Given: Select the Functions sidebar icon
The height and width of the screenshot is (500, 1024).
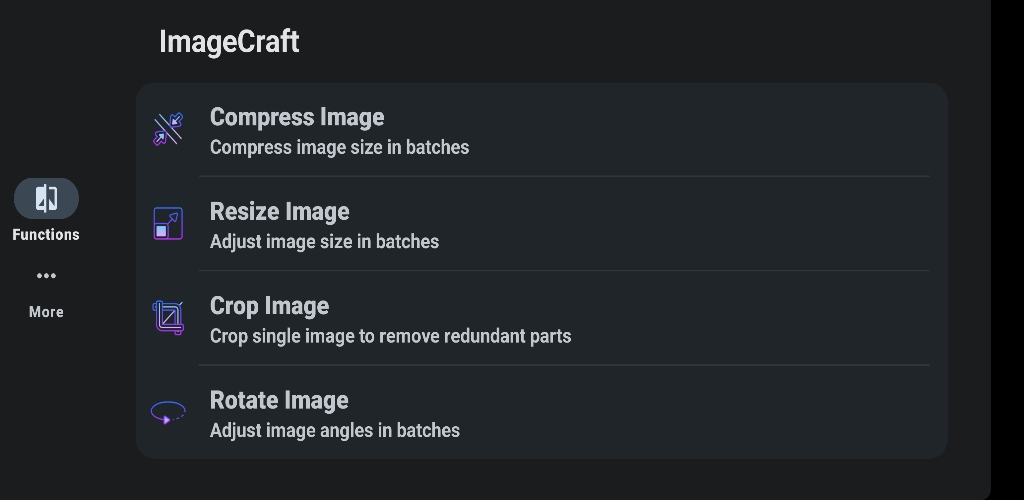Looking at the screenshot, I should pyautogui.click(x=46, y=198).
